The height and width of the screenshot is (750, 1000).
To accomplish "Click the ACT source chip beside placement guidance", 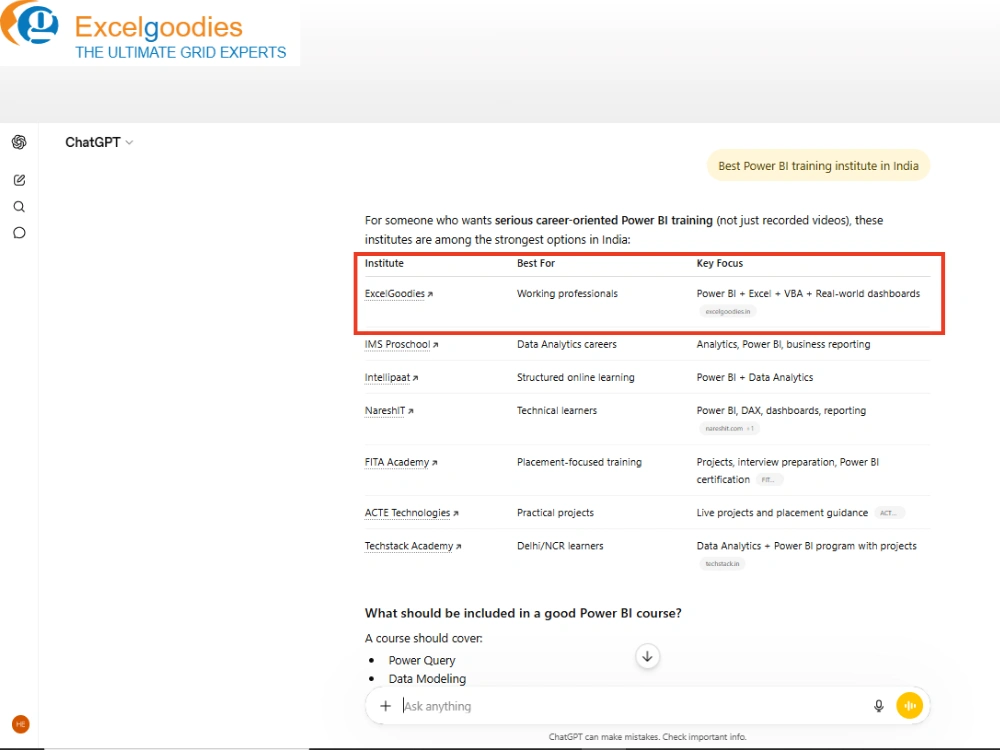I will pyautogui.click(x=889, y=513).
